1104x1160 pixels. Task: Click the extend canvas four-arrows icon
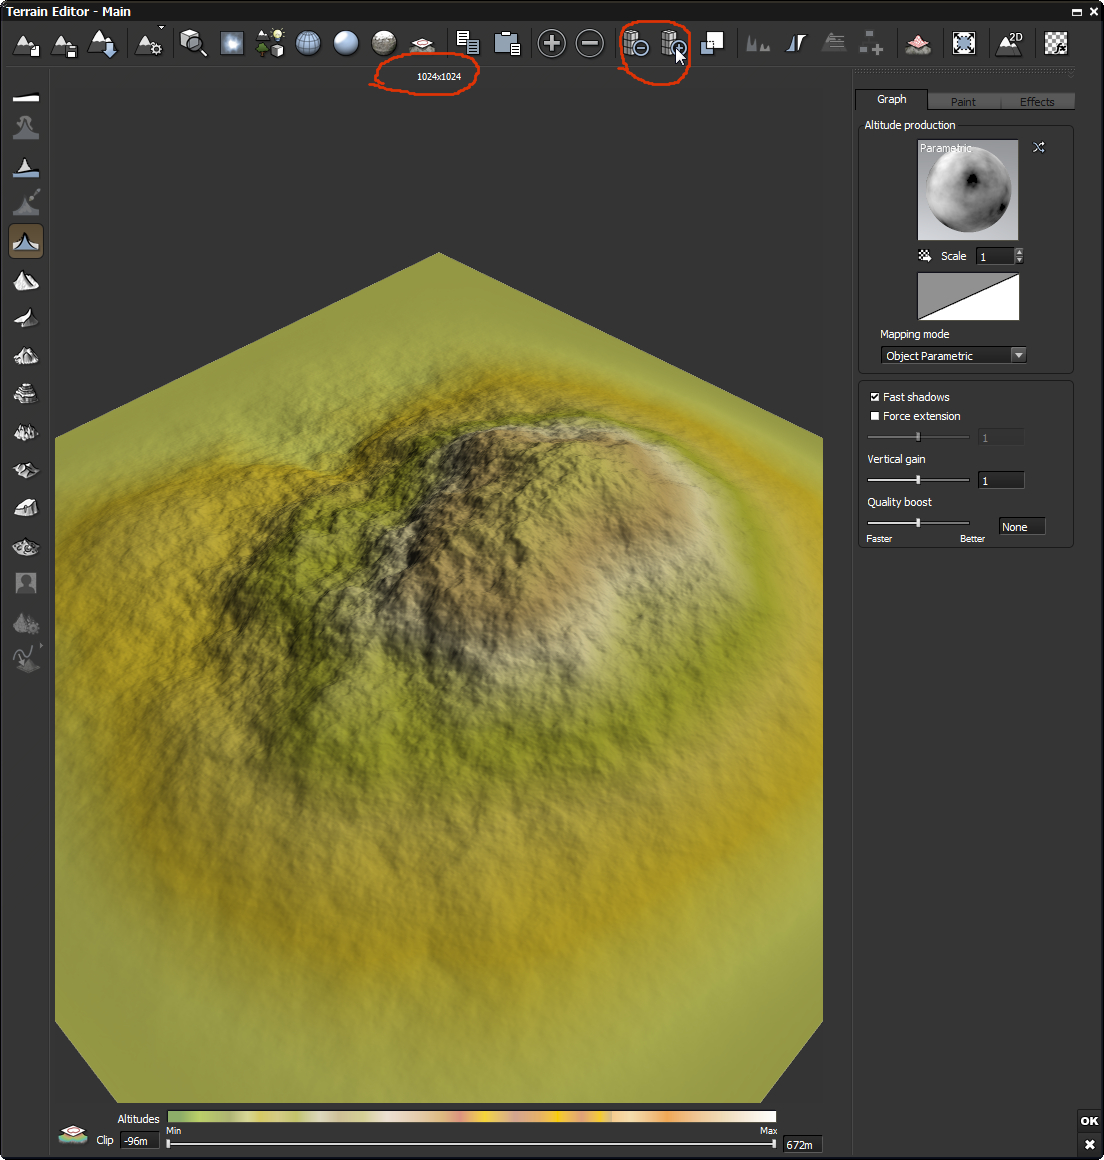tap(963, 43)
